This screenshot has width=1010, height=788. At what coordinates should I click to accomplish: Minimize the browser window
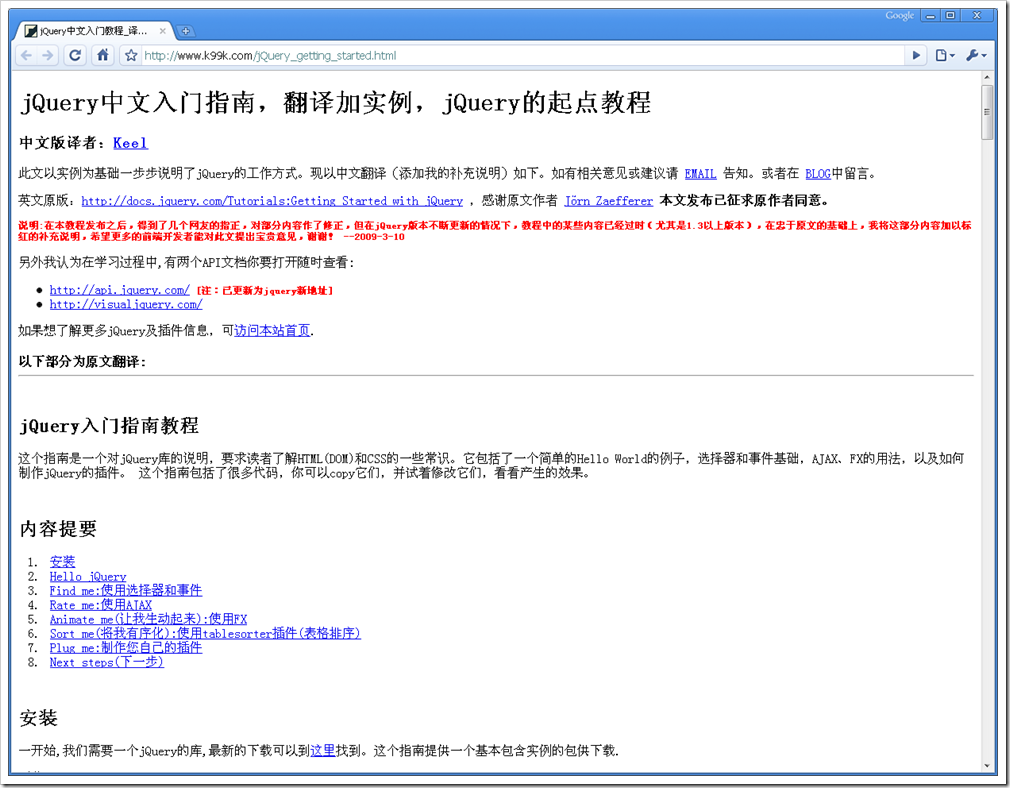coord(930,15)
